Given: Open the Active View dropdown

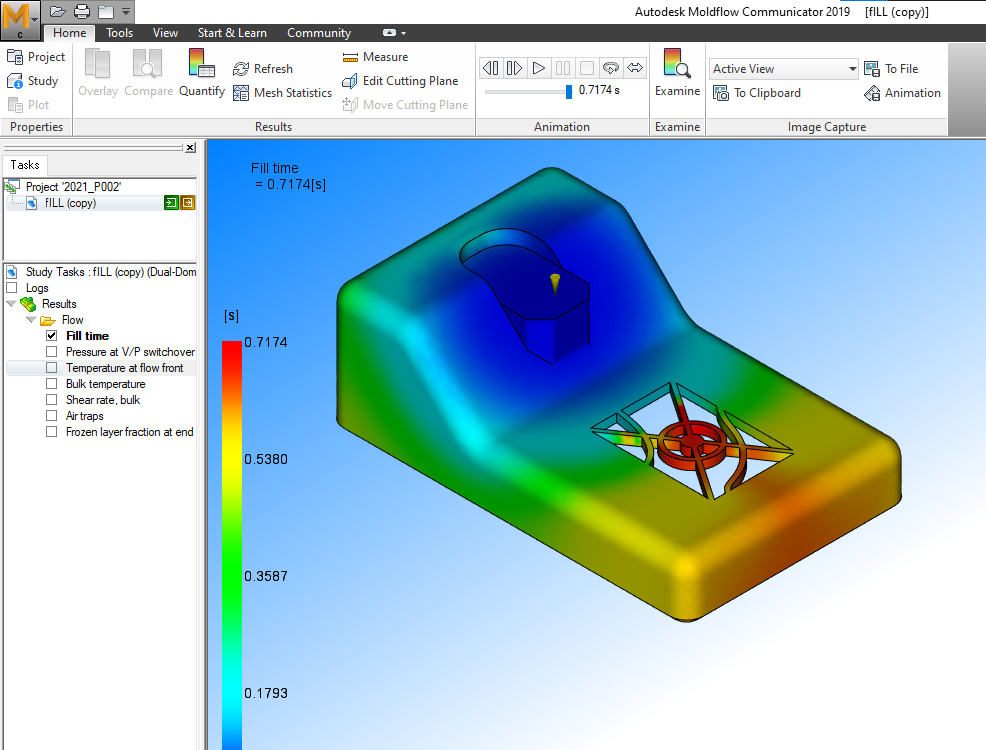Looking at the screenshot, I should [849, 68].
